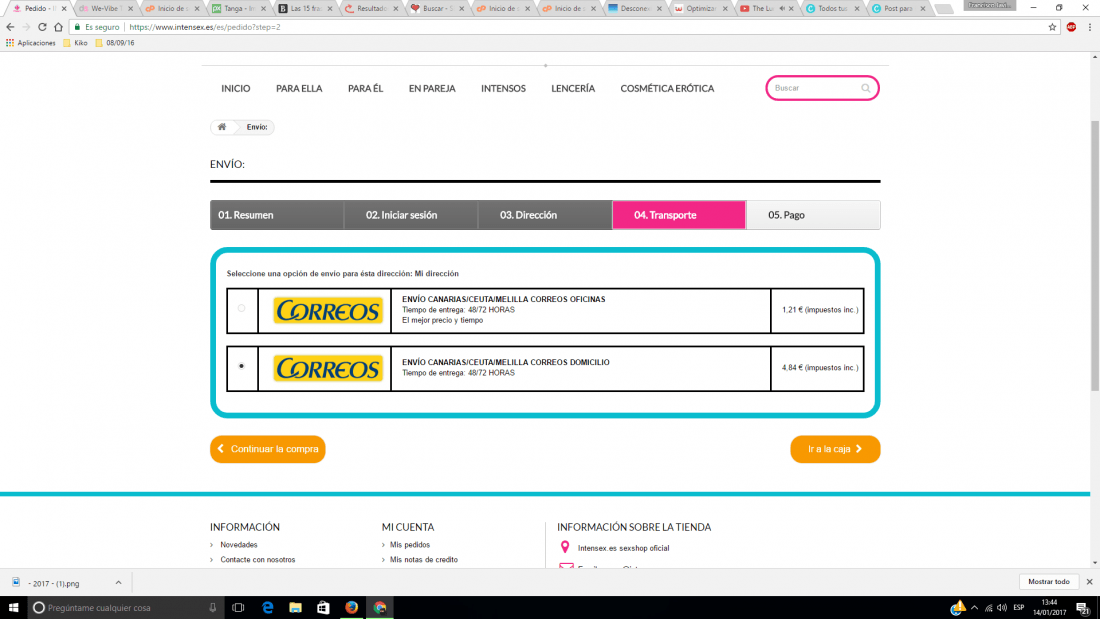Click Cortana search box

tap(125, 608)
